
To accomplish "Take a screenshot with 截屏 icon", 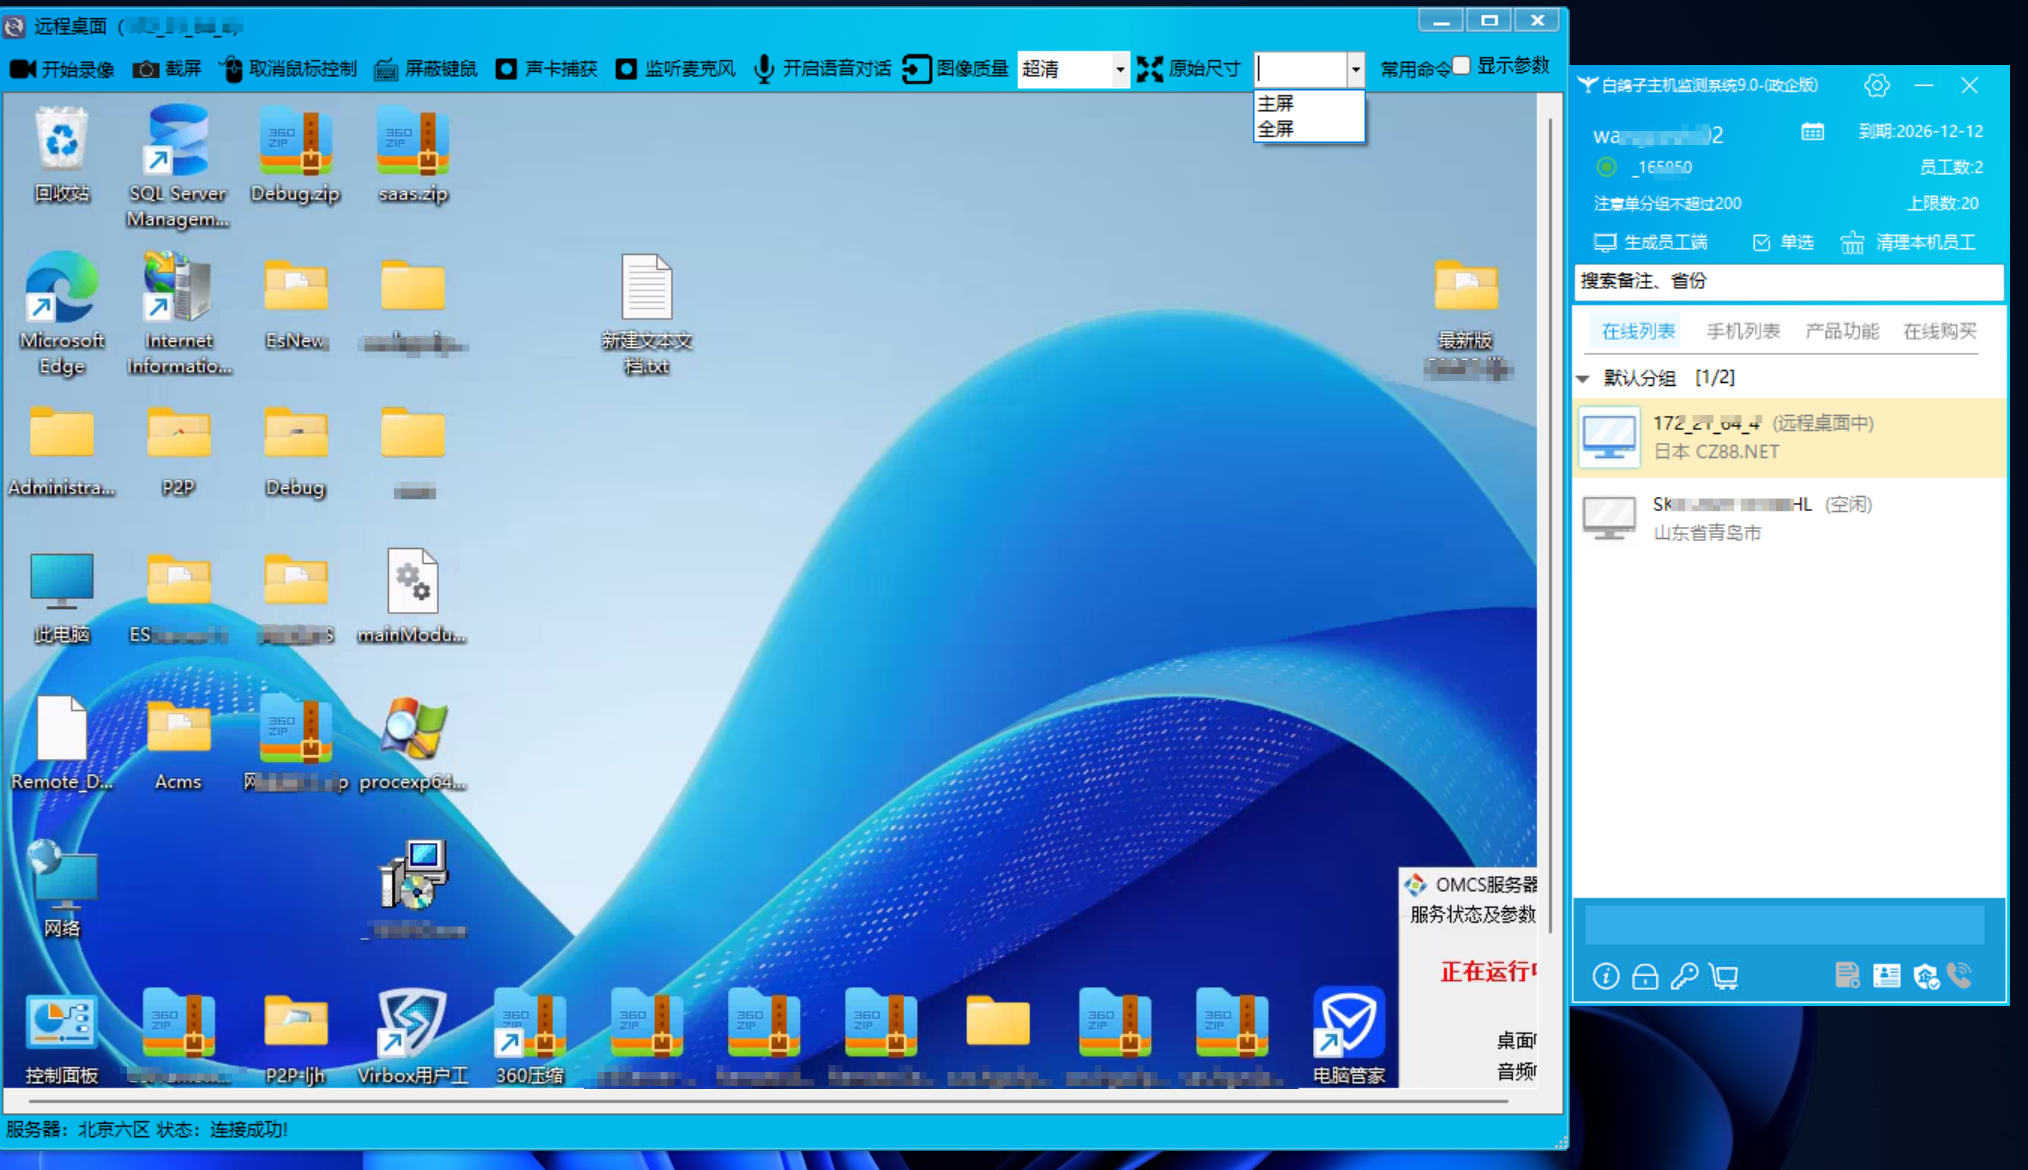I will point(146,69).
